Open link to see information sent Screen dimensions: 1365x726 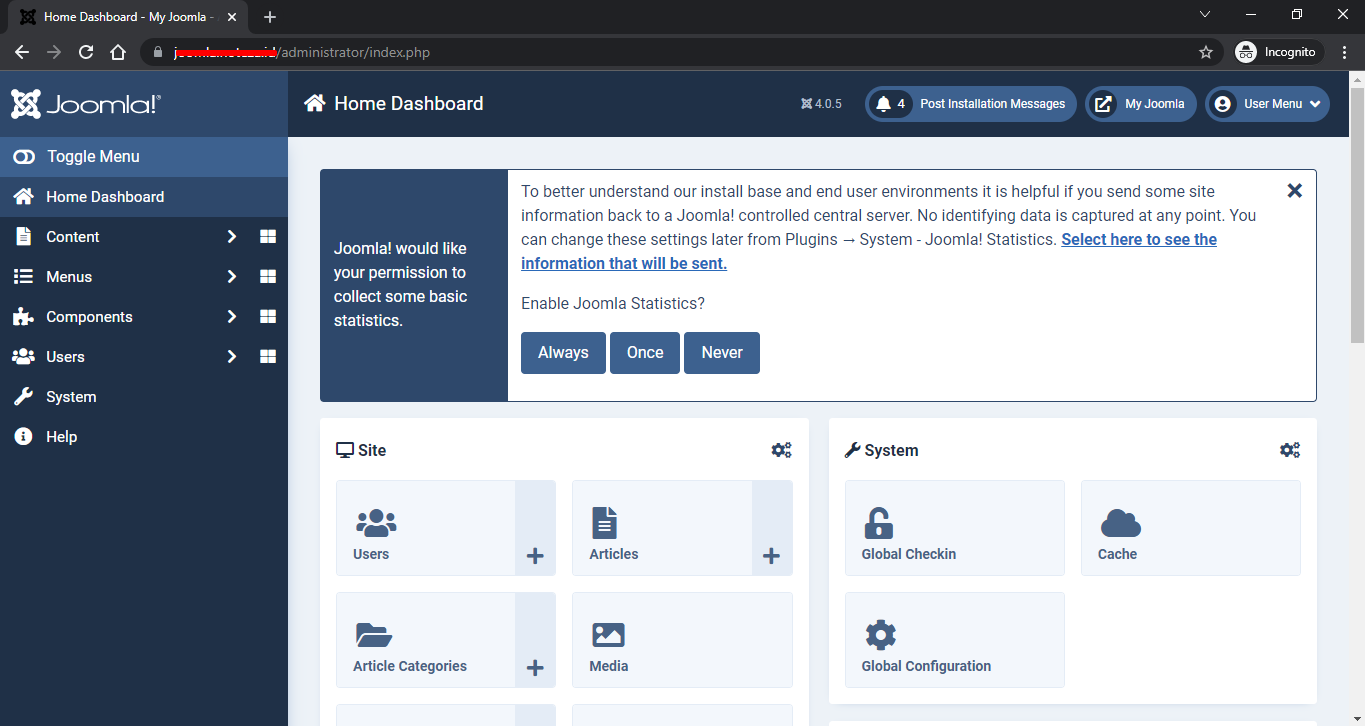[868, 252]
